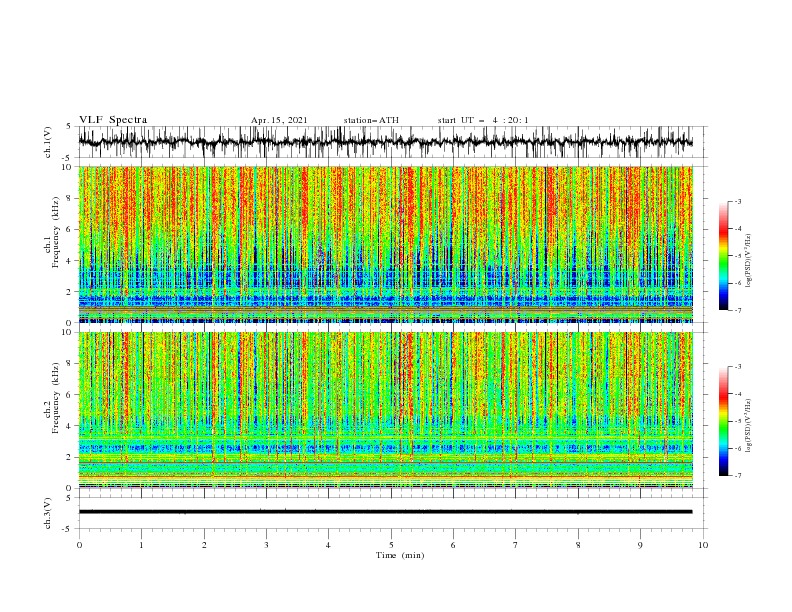Click the "Time (min)" axis title
The image size is (792, 612).
(400, 555)
